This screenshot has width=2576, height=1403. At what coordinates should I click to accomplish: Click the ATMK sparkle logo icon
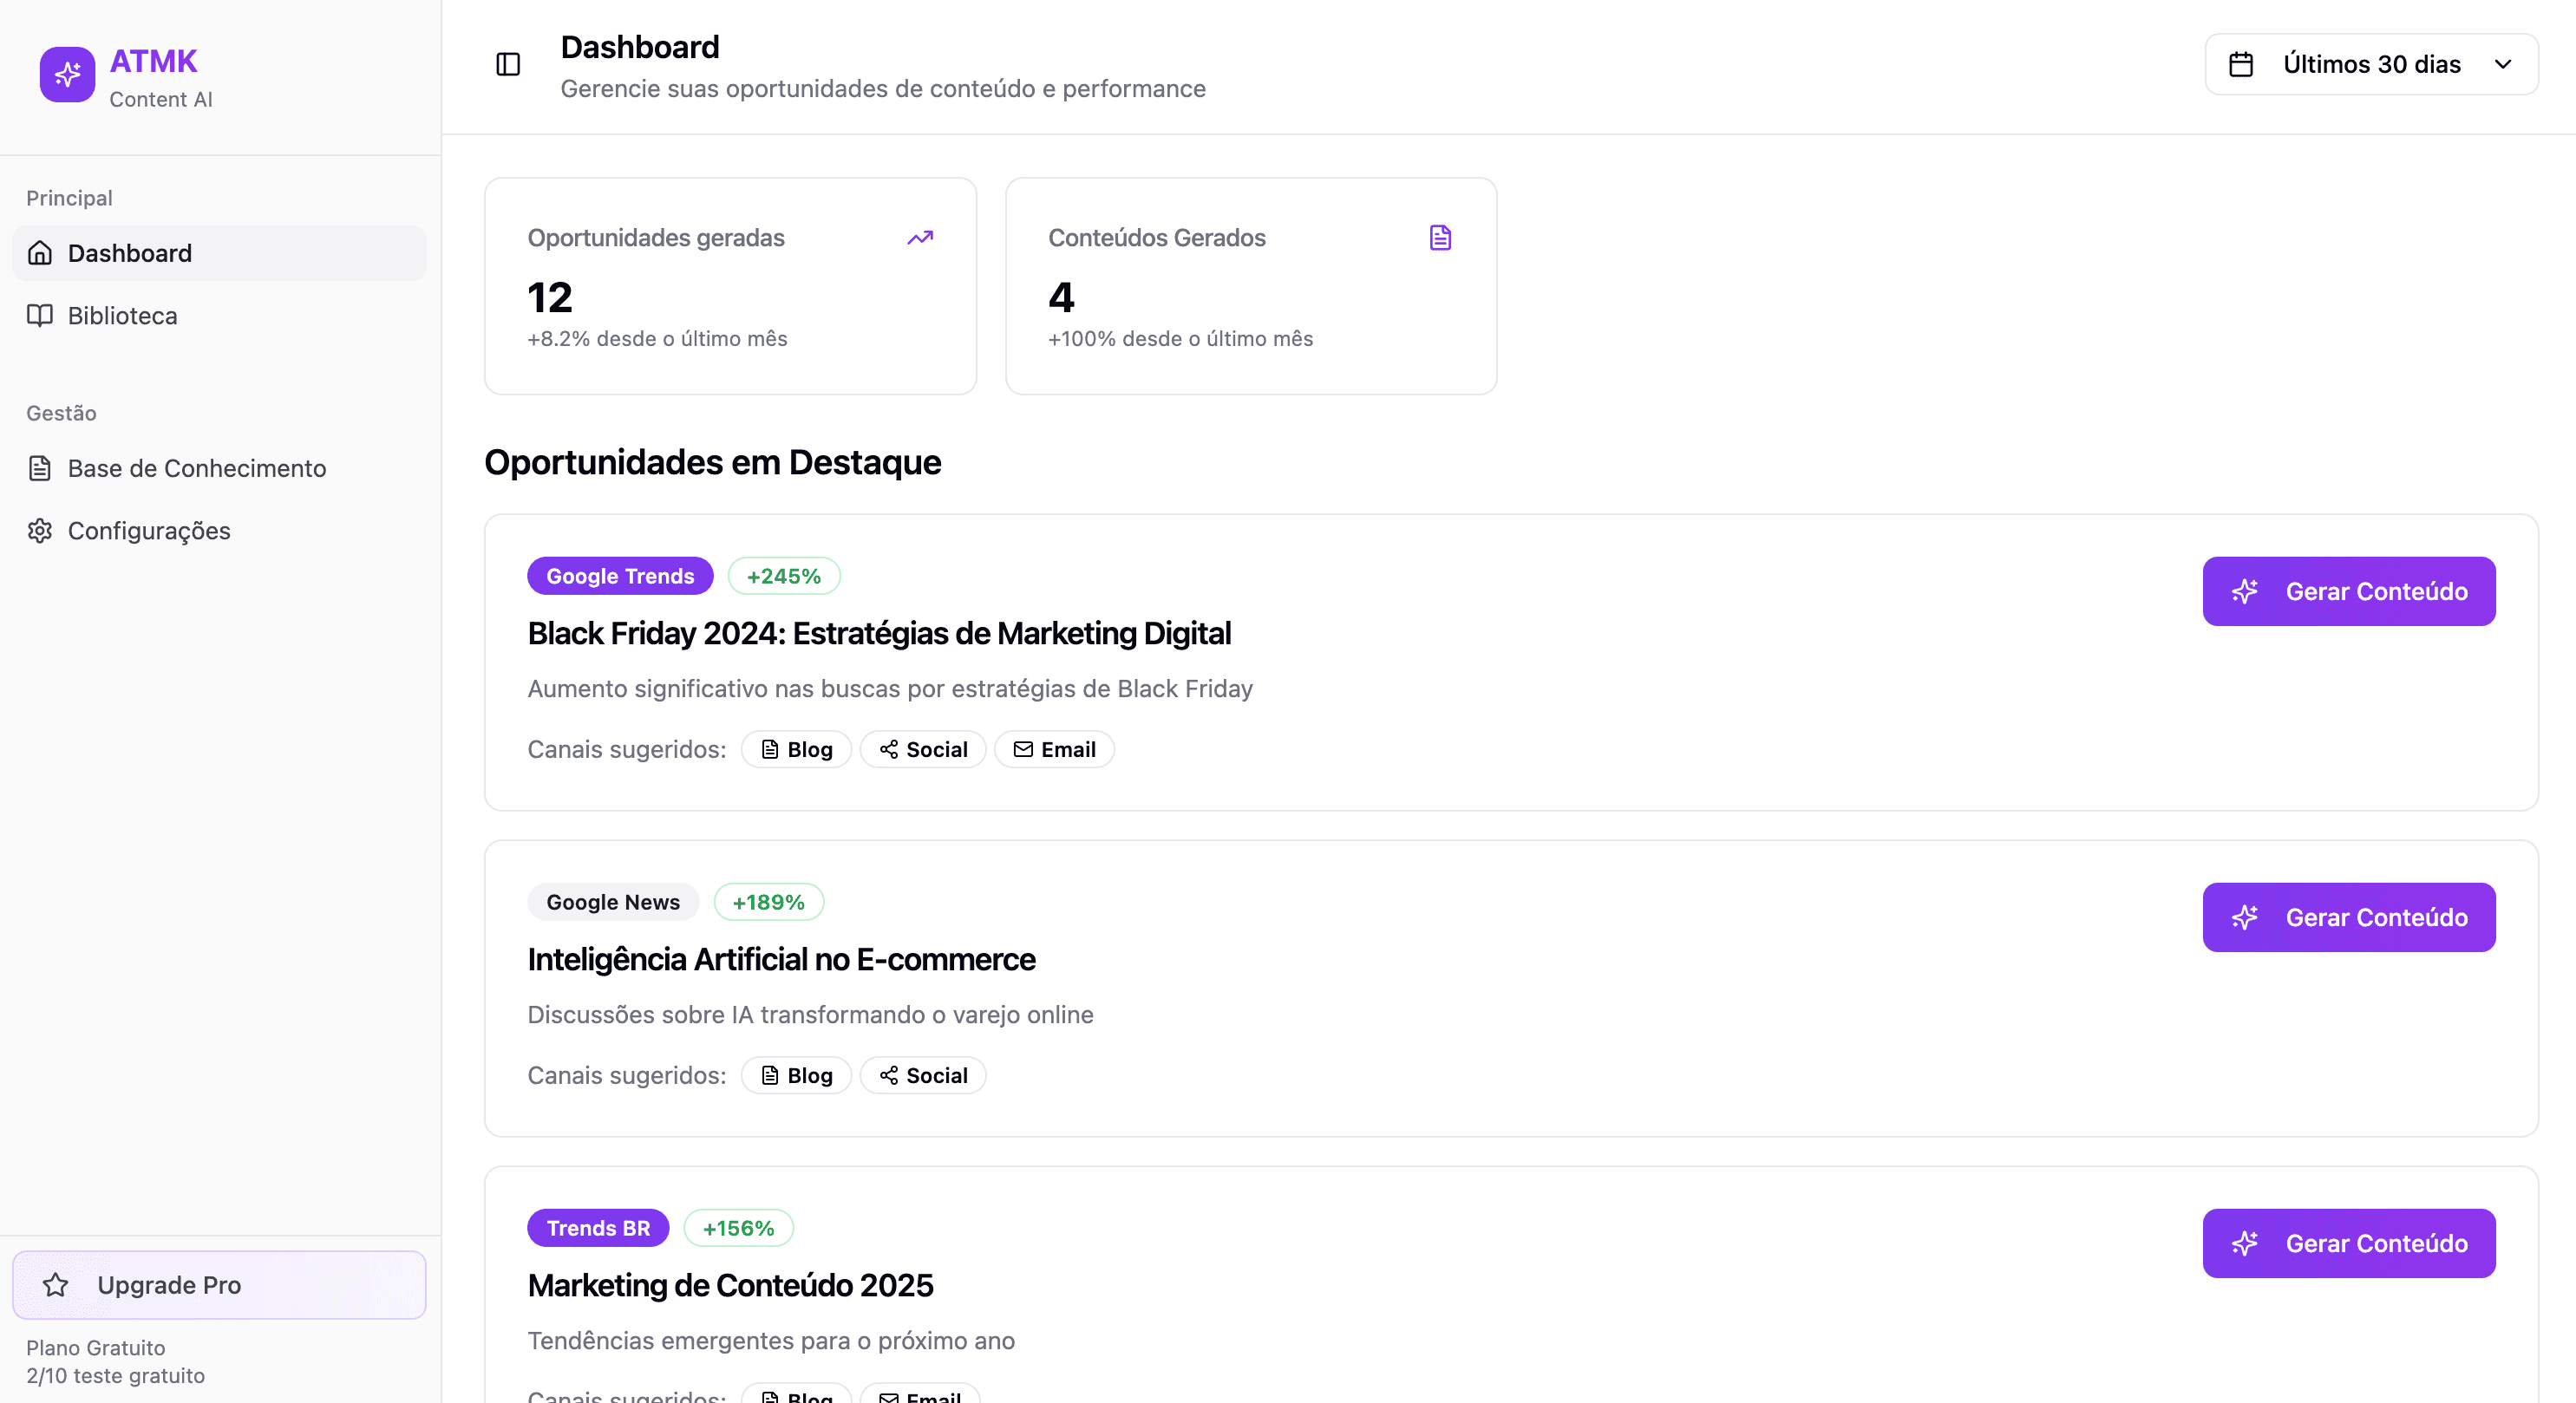pyautogui.click(x=67, y=74)
